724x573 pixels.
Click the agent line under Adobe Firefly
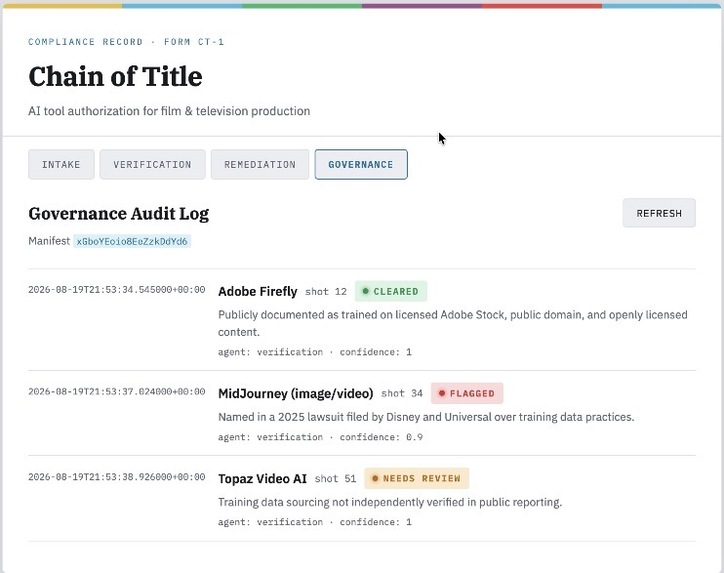[315, 352]
